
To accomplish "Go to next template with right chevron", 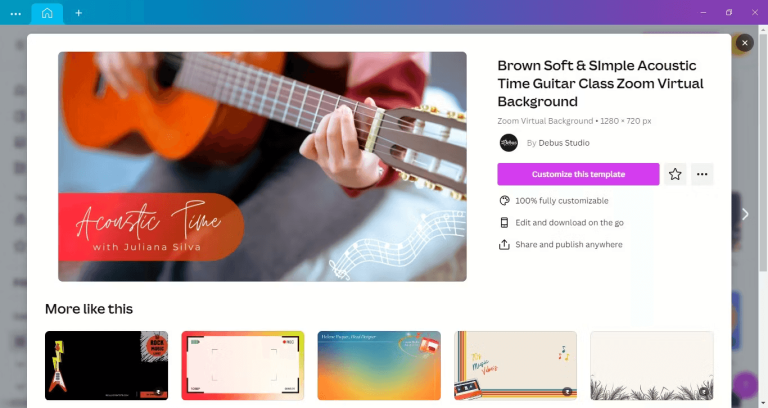I will [x=745, y=214].
